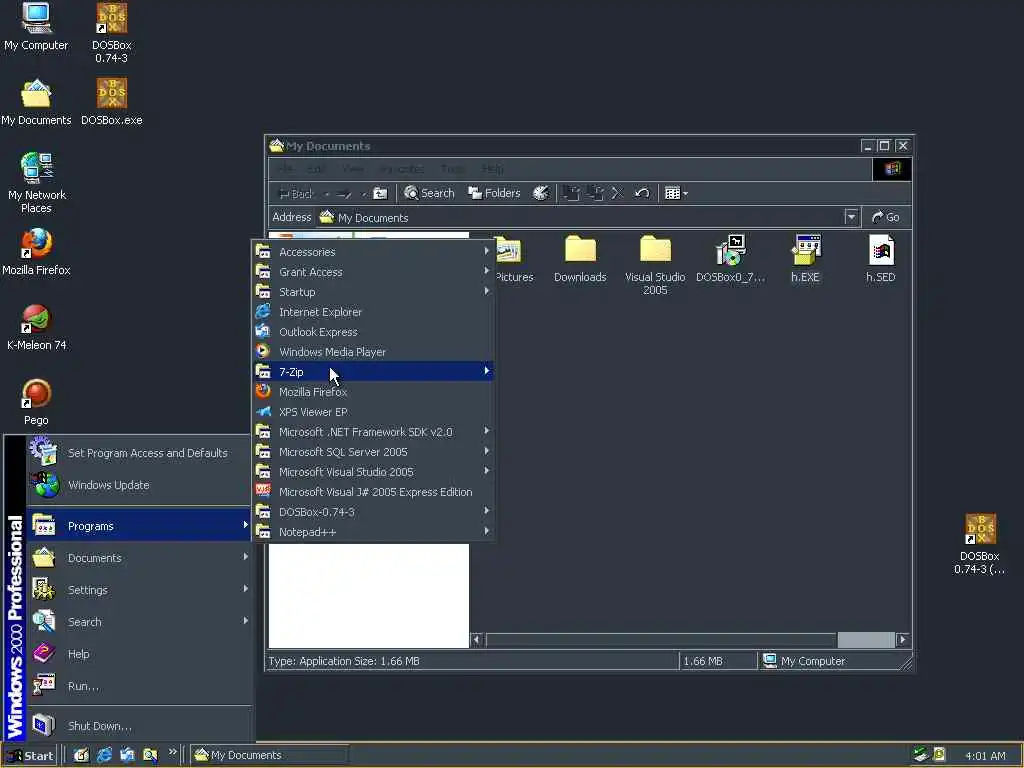Launch K-Meleon 74 desktop shortcut
Image resolution: width=1024 pixels, height=768 pixels.
pos(37,327)
